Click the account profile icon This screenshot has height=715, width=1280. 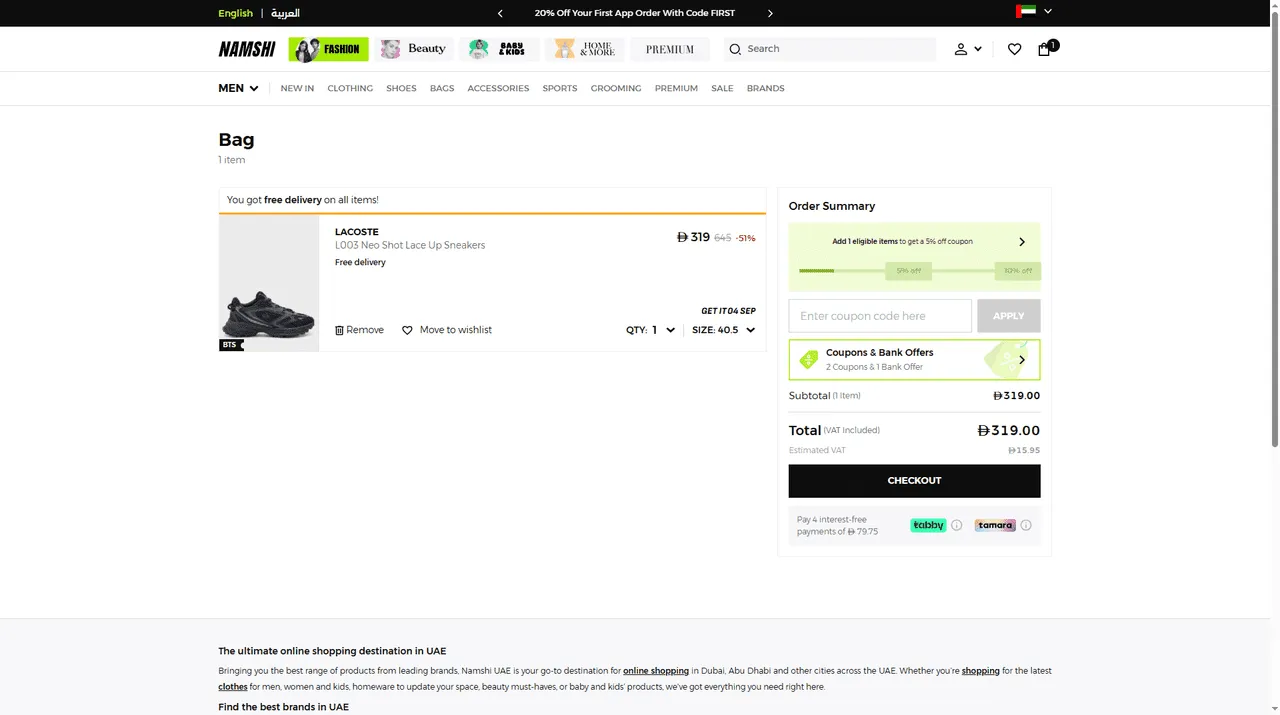tap(960, 48)
